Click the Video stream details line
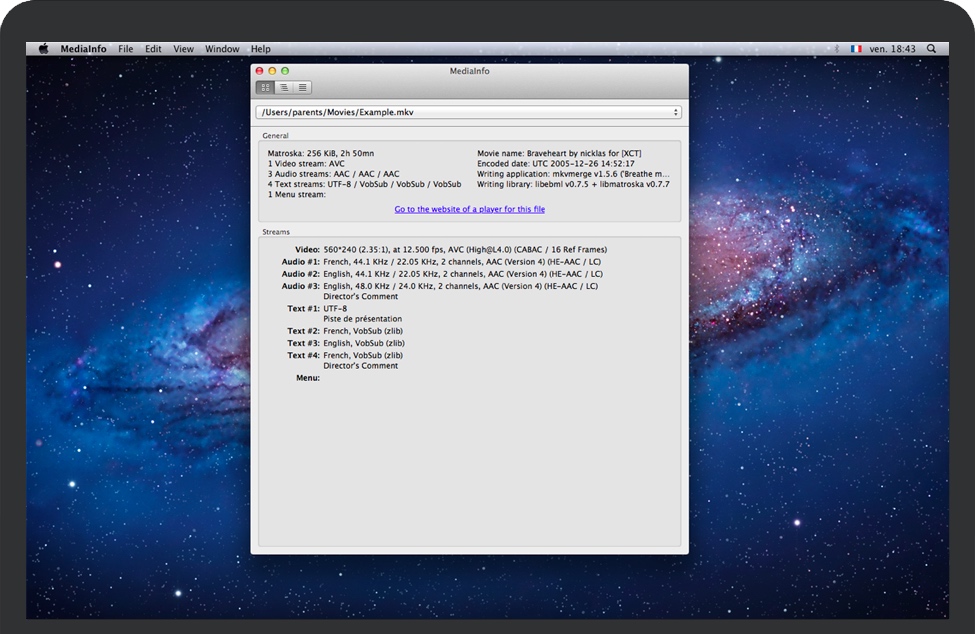The image size is (975, 634). (x=464, y=250)
